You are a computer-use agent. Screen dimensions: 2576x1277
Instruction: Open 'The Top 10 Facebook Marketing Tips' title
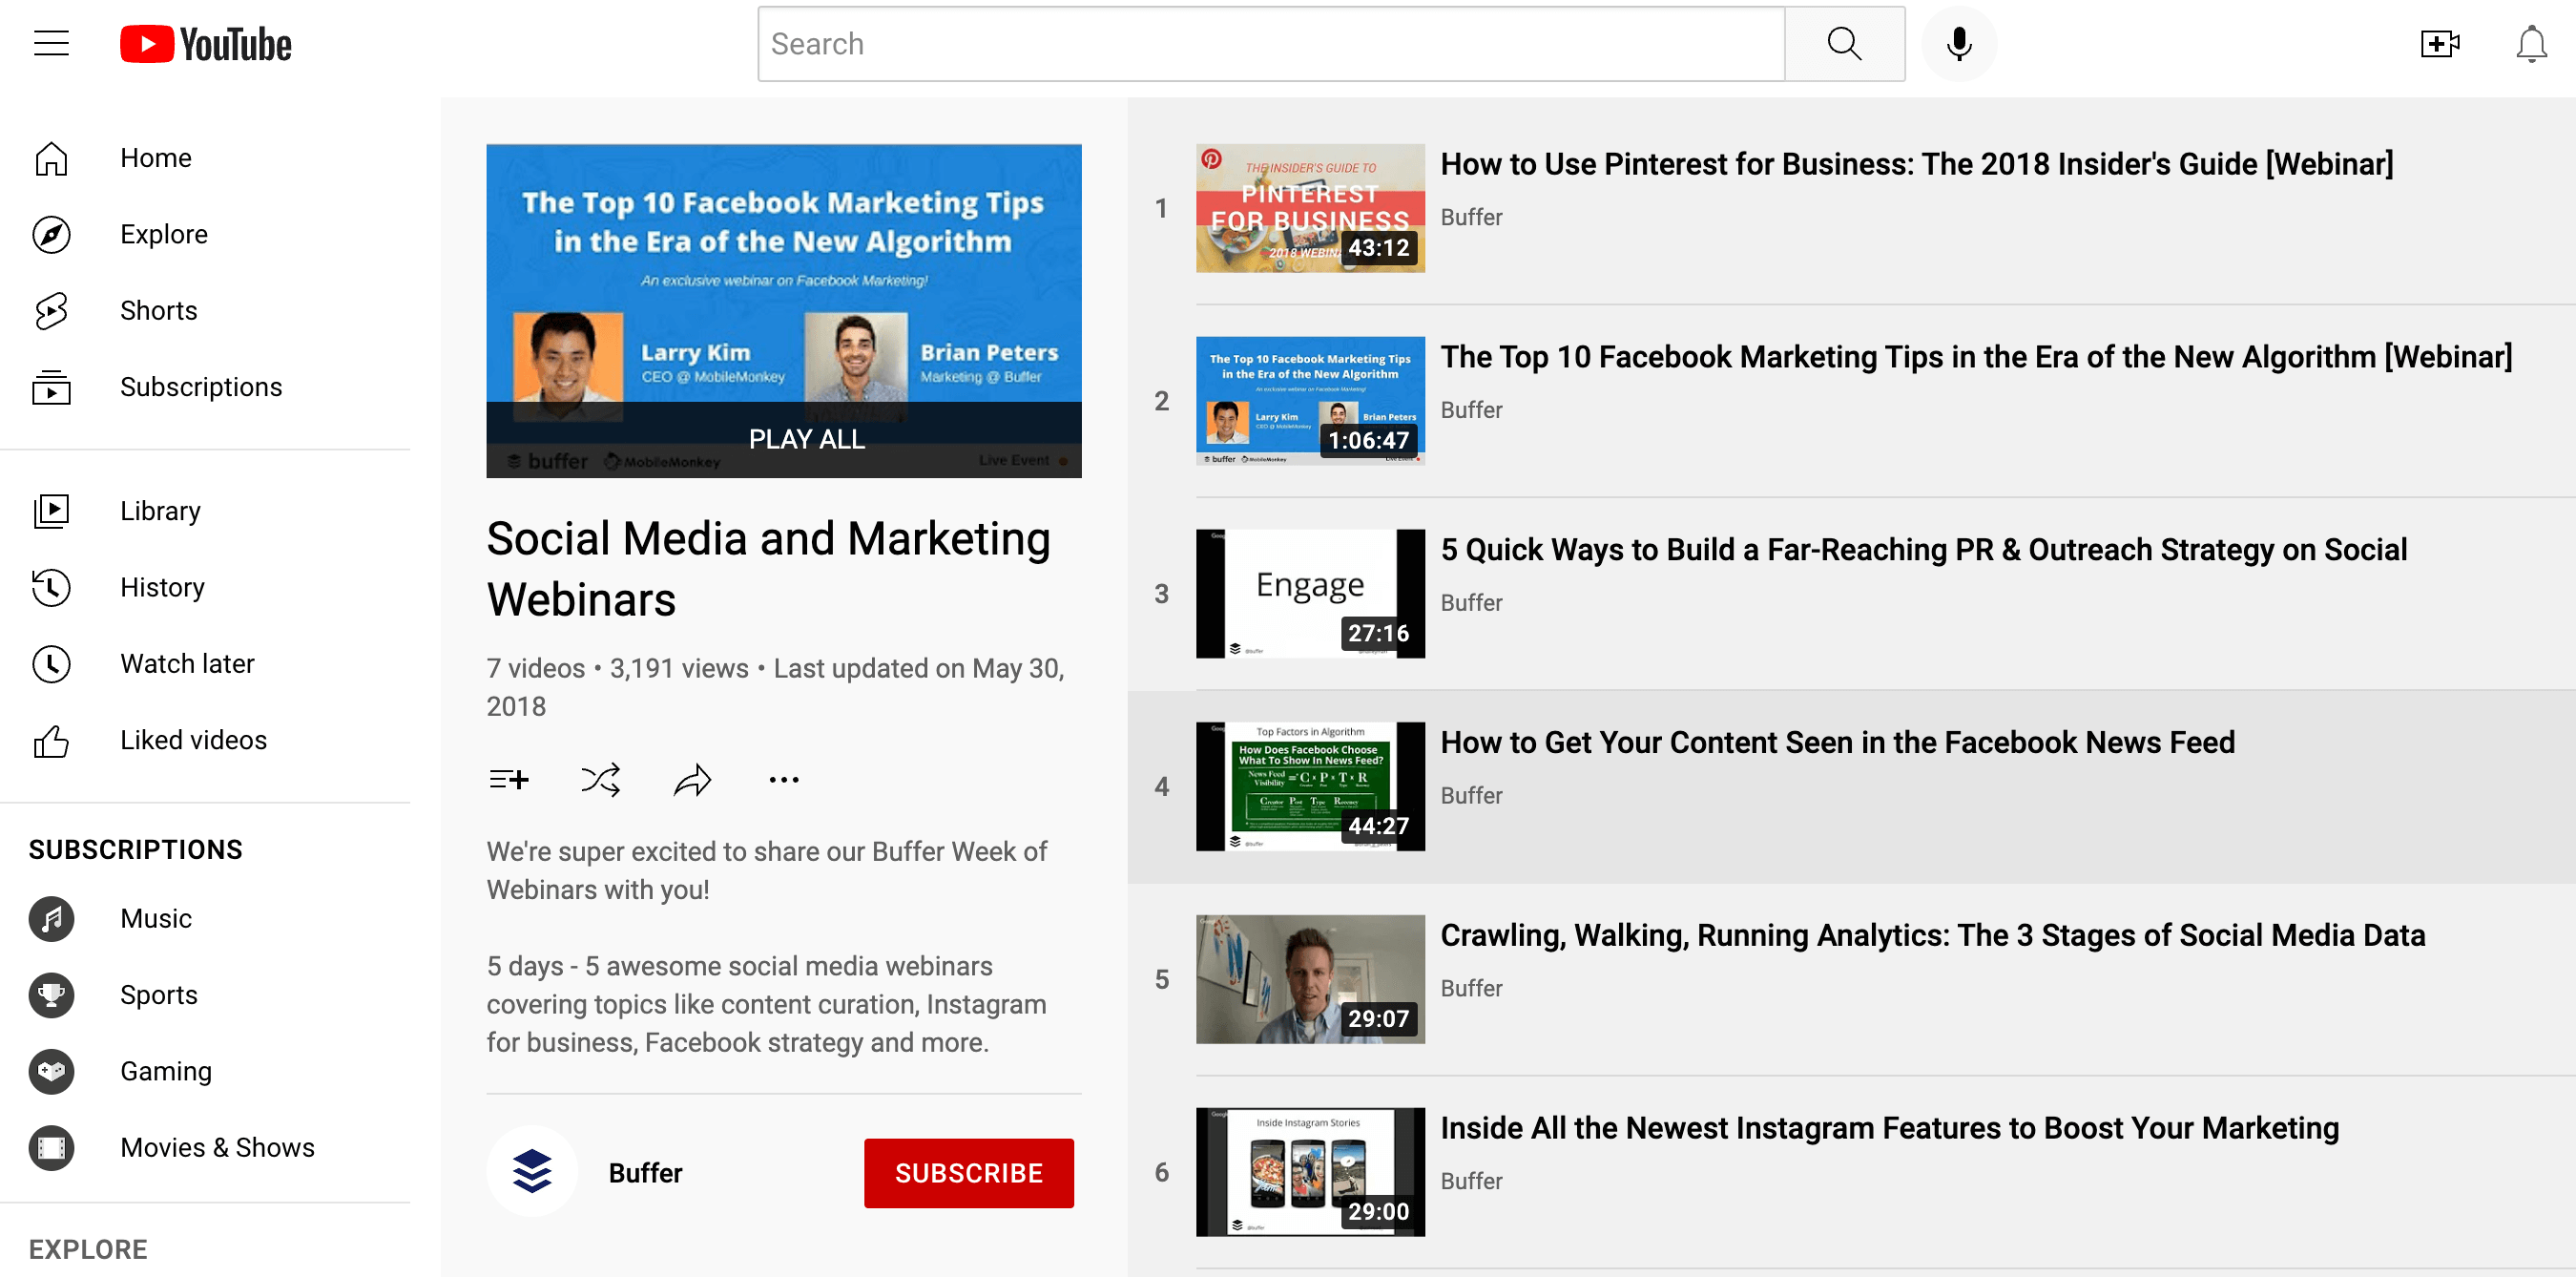[x=1976, y=357]
